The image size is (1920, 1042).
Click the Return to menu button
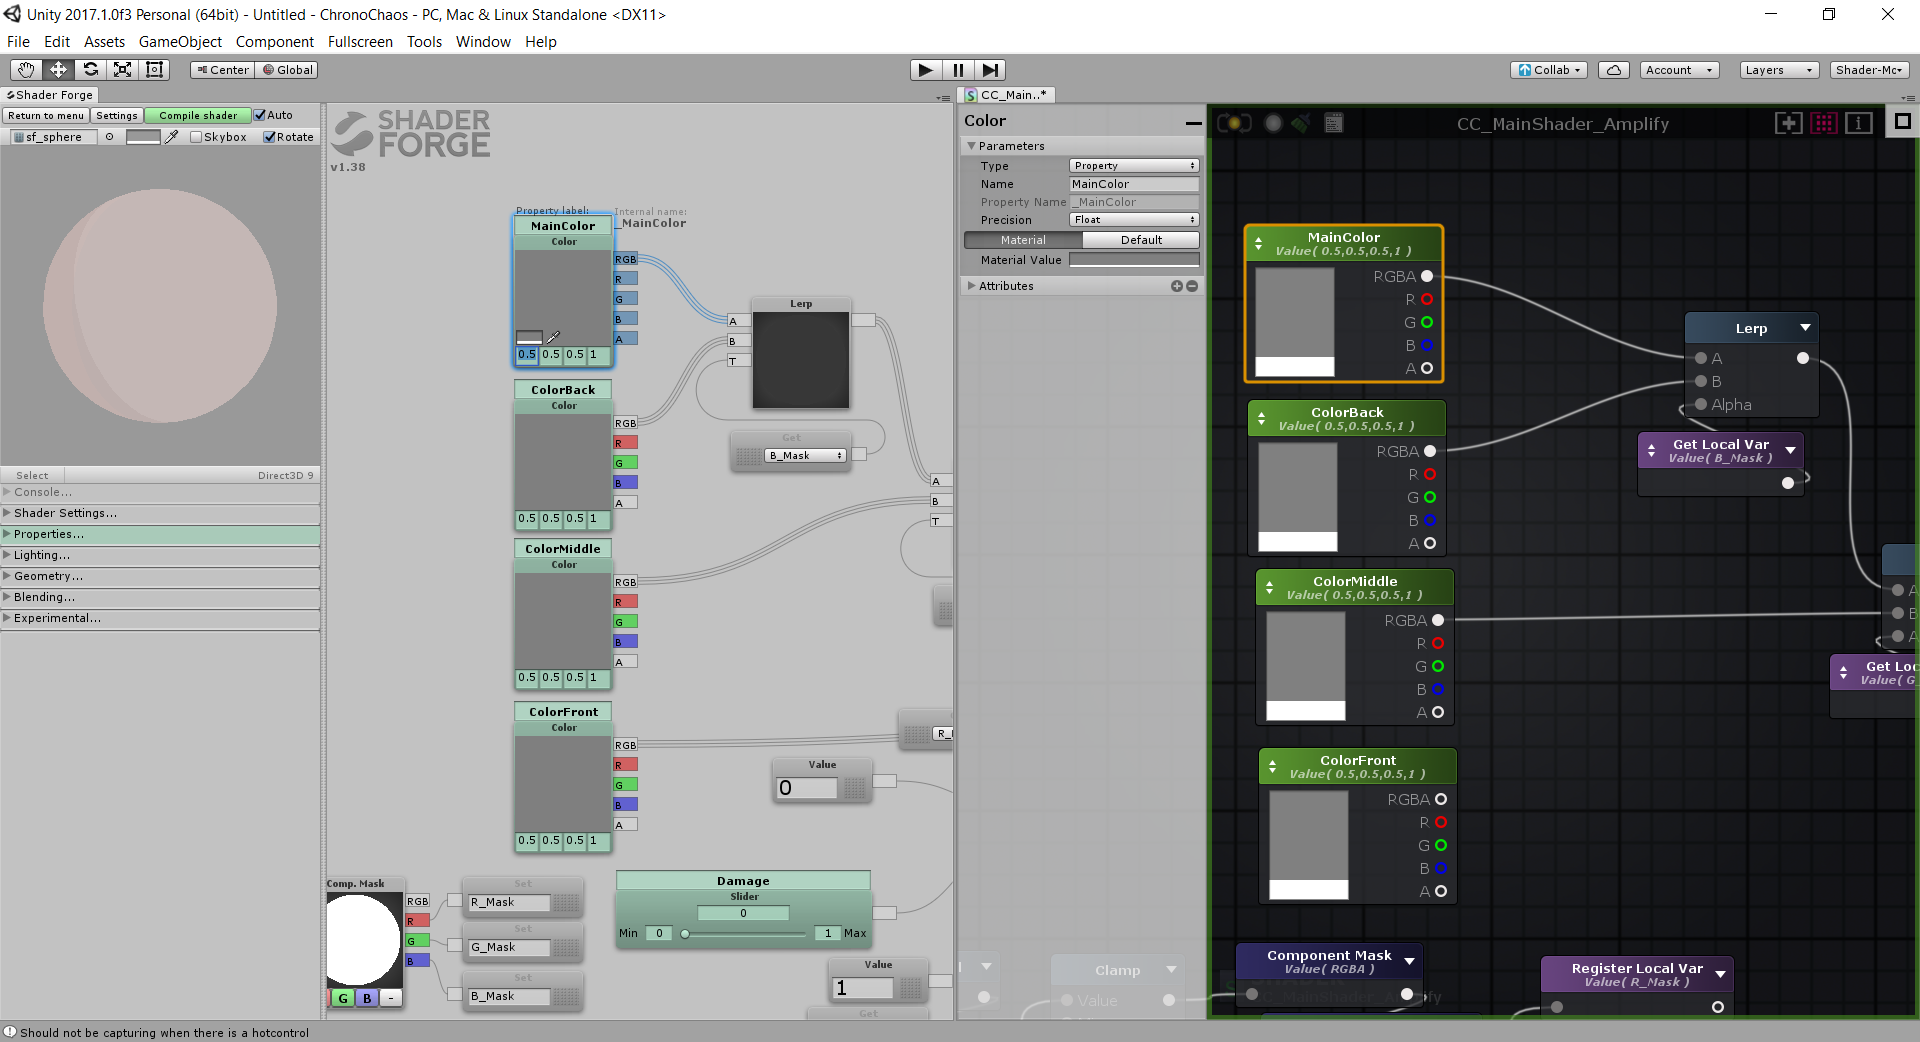46,115
